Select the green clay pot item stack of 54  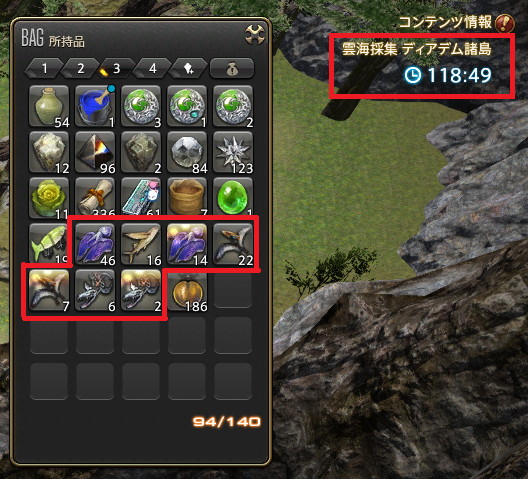49,106
